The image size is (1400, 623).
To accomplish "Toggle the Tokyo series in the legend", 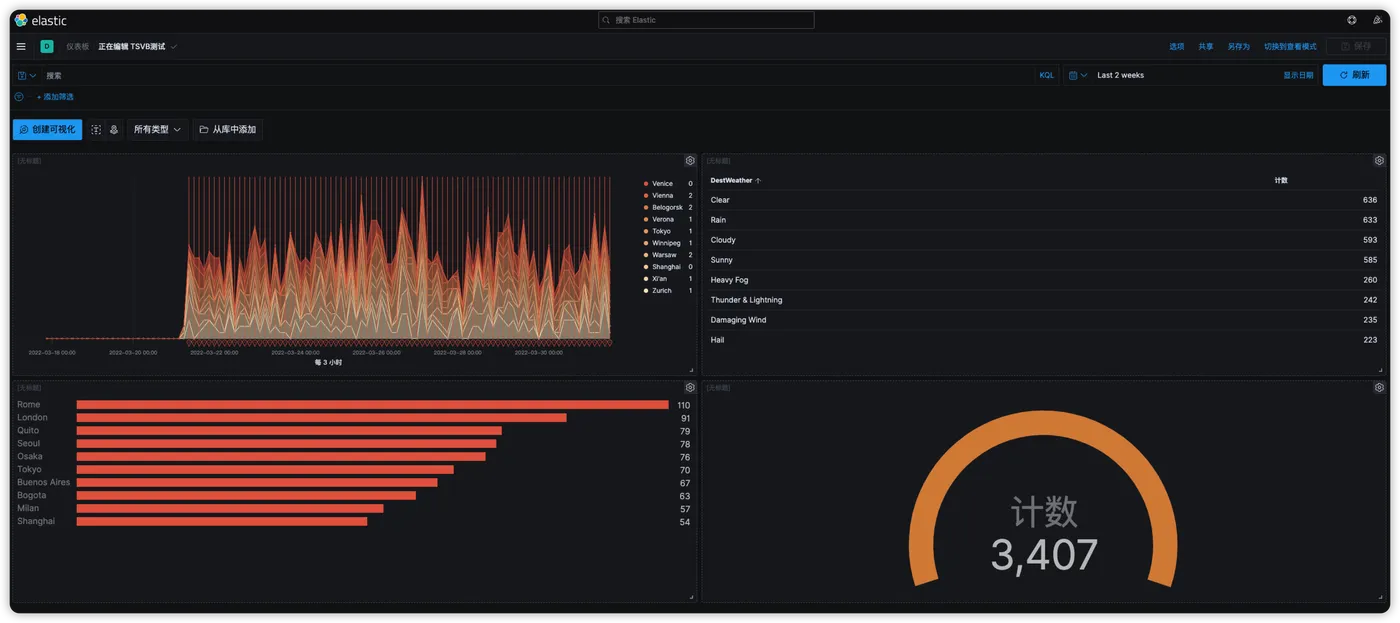I will pyautogui.click(x=661, y=231).
